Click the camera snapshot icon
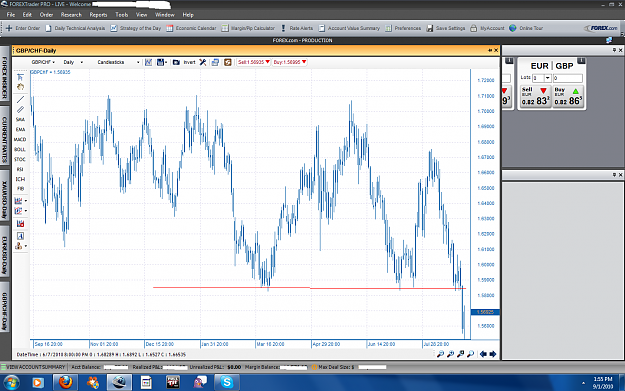The width and height of the screenshot is (625, 391). point(176,62)
